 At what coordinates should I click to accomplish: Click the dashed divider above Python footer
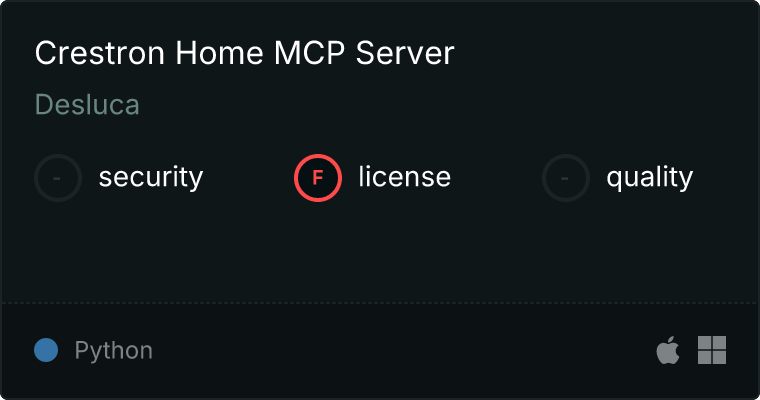pos(380,303)
